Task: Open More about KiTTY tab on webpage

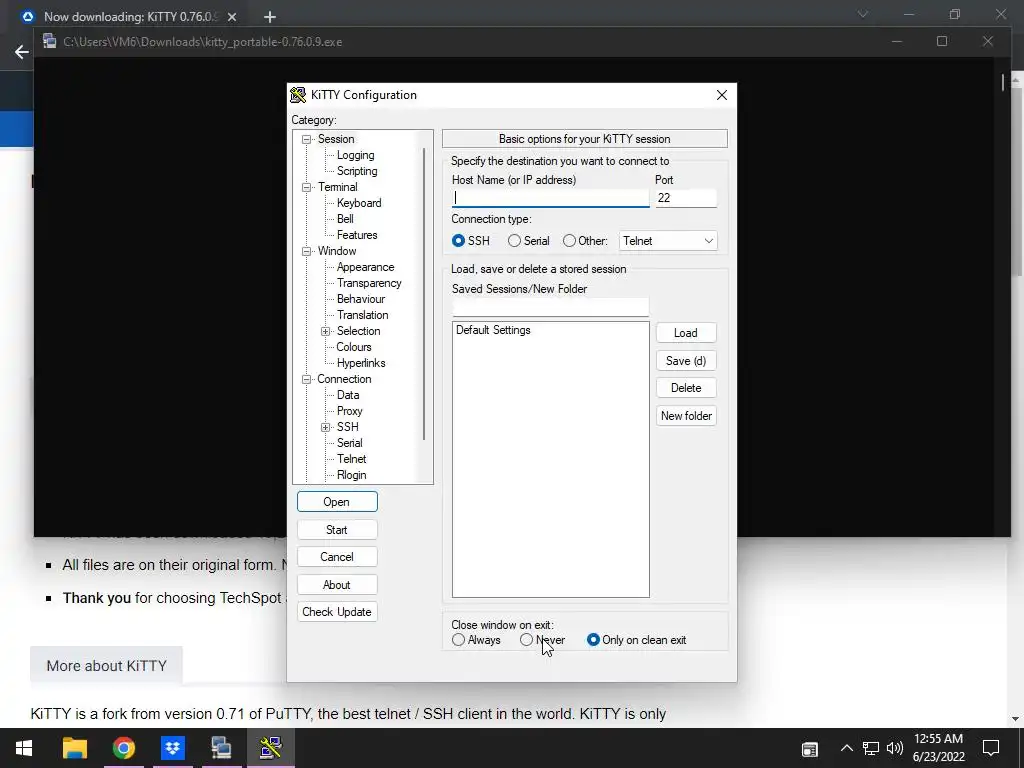Action: tap(106, 665)
